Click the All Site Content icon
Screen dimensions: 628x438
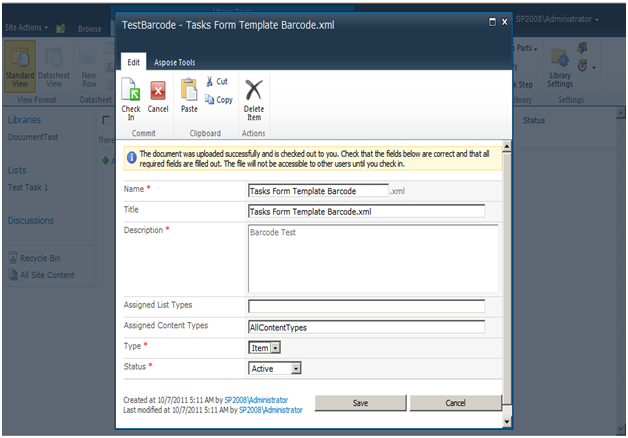(13, 274)
